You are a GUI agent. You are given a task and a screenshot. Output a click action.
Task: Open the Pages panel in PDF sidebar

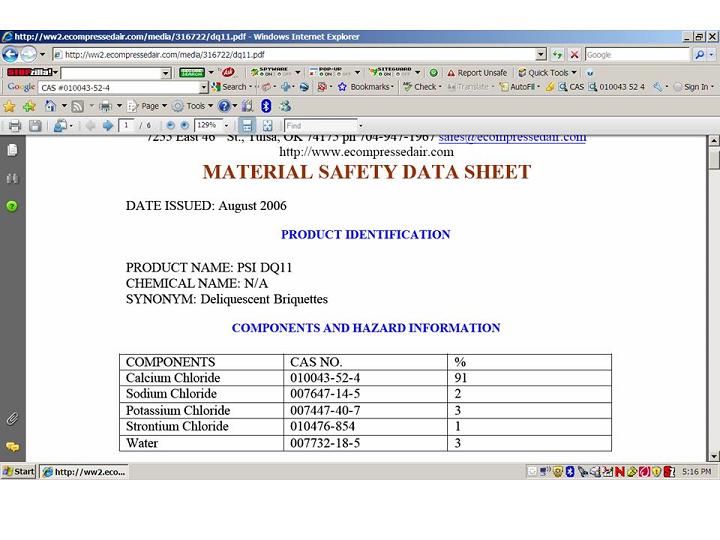tap(12, 150)
